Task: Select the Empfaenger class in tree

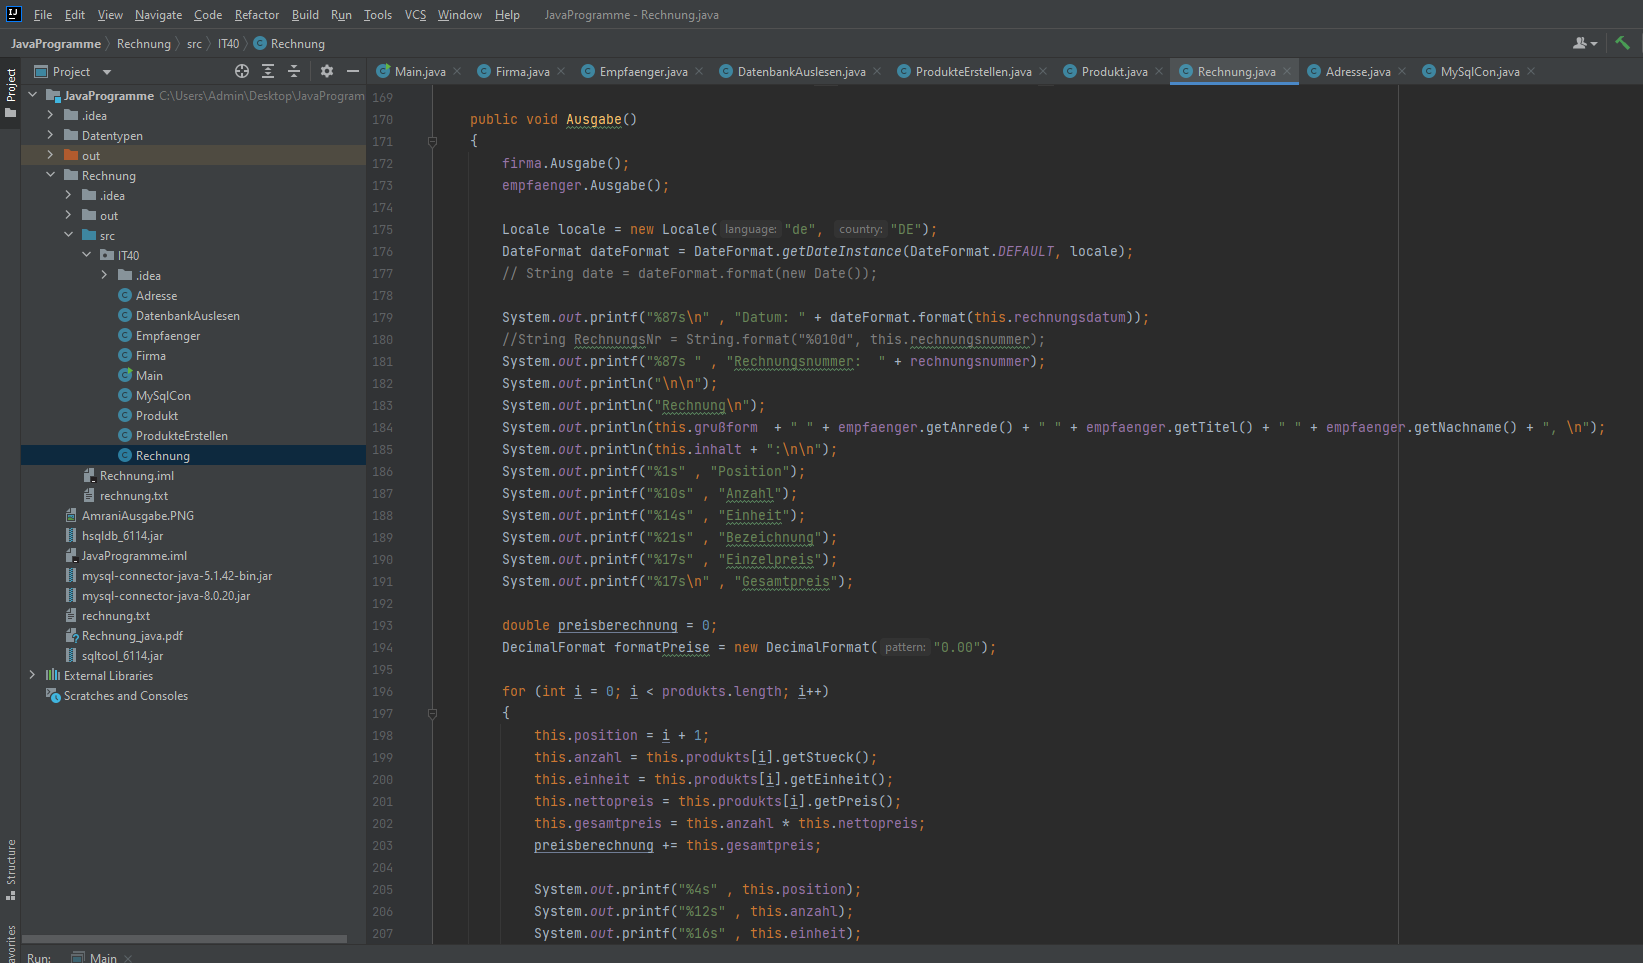Action: 168,336
